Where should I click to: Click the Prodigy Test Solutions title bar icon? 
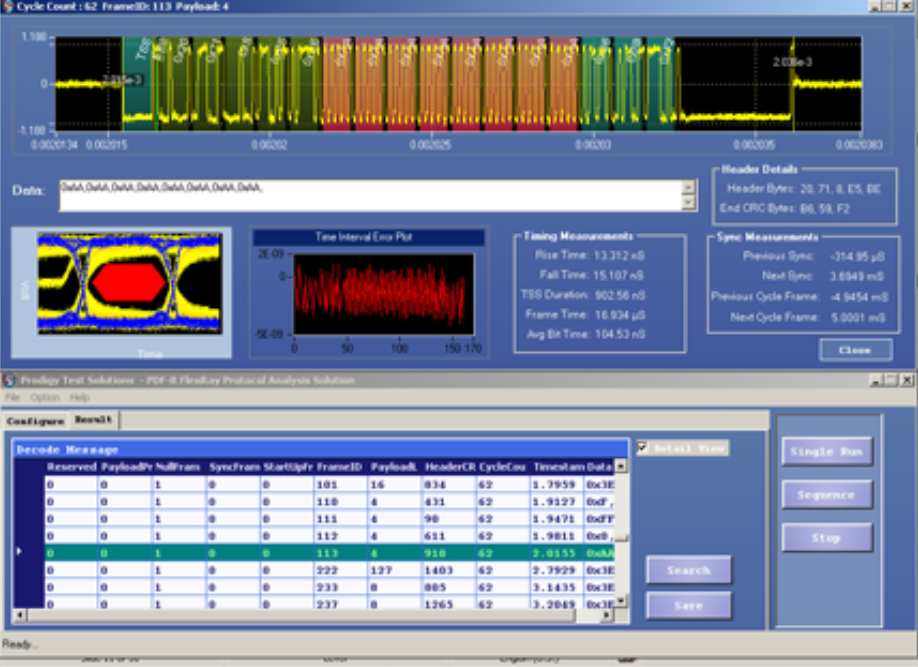click(x=8, y=380)
